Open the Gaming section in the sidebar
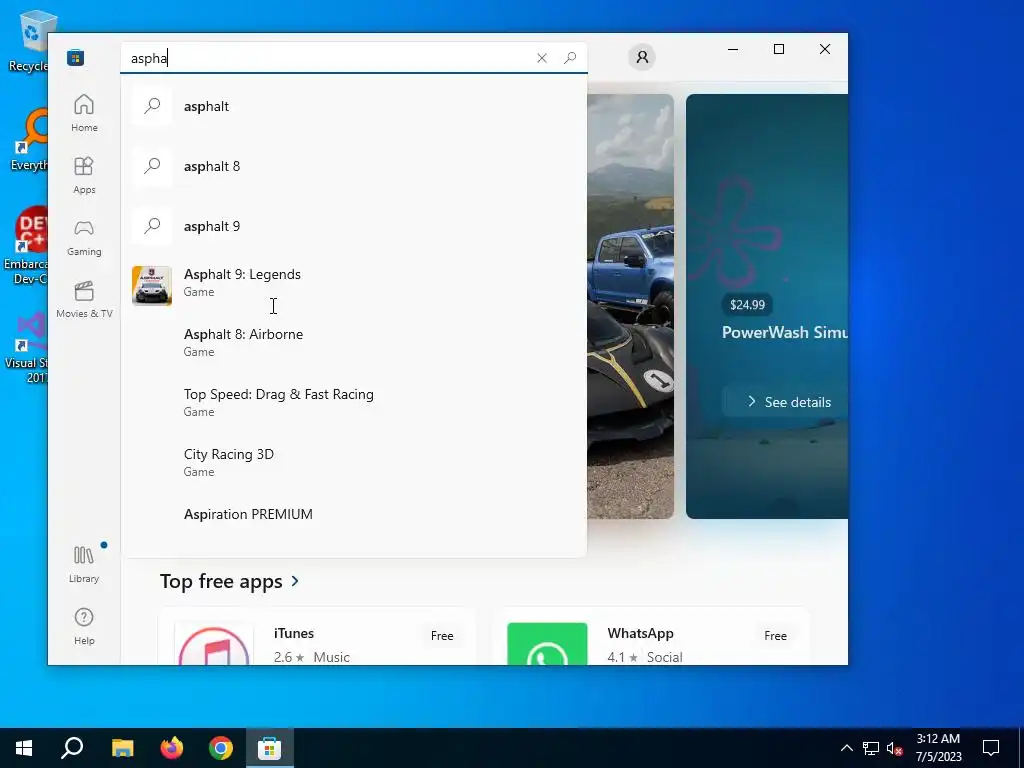The width and height of the screenshot is (1024, 768). pyautogui.click(x=84, y=238)
